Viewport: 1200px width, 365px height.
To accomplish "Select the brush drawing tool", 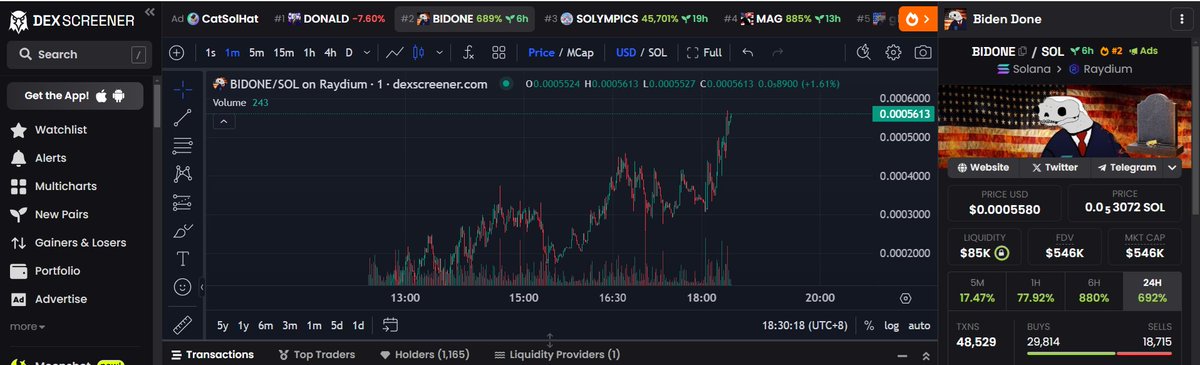I will 182,230.
